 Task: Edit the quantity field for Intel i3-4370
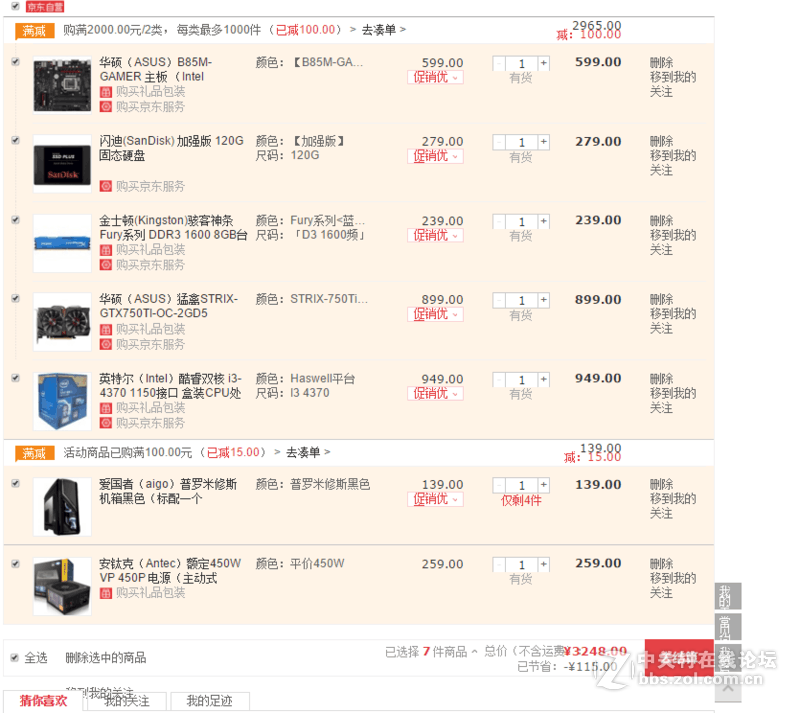click(x=521, y=379)
